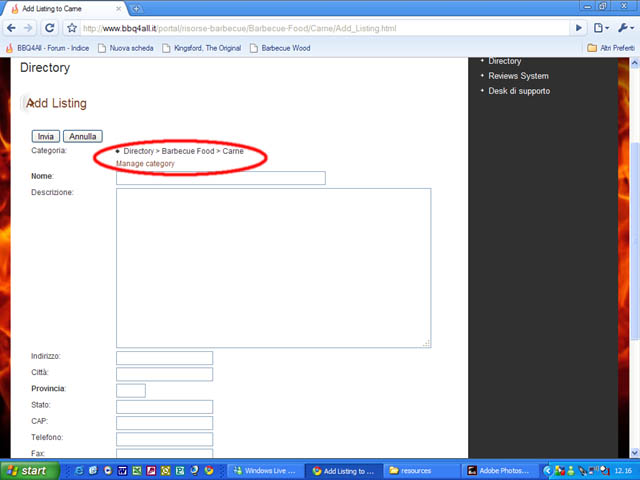
Task: Go back with the browser back arrow
Action: (x=11, y=28)
